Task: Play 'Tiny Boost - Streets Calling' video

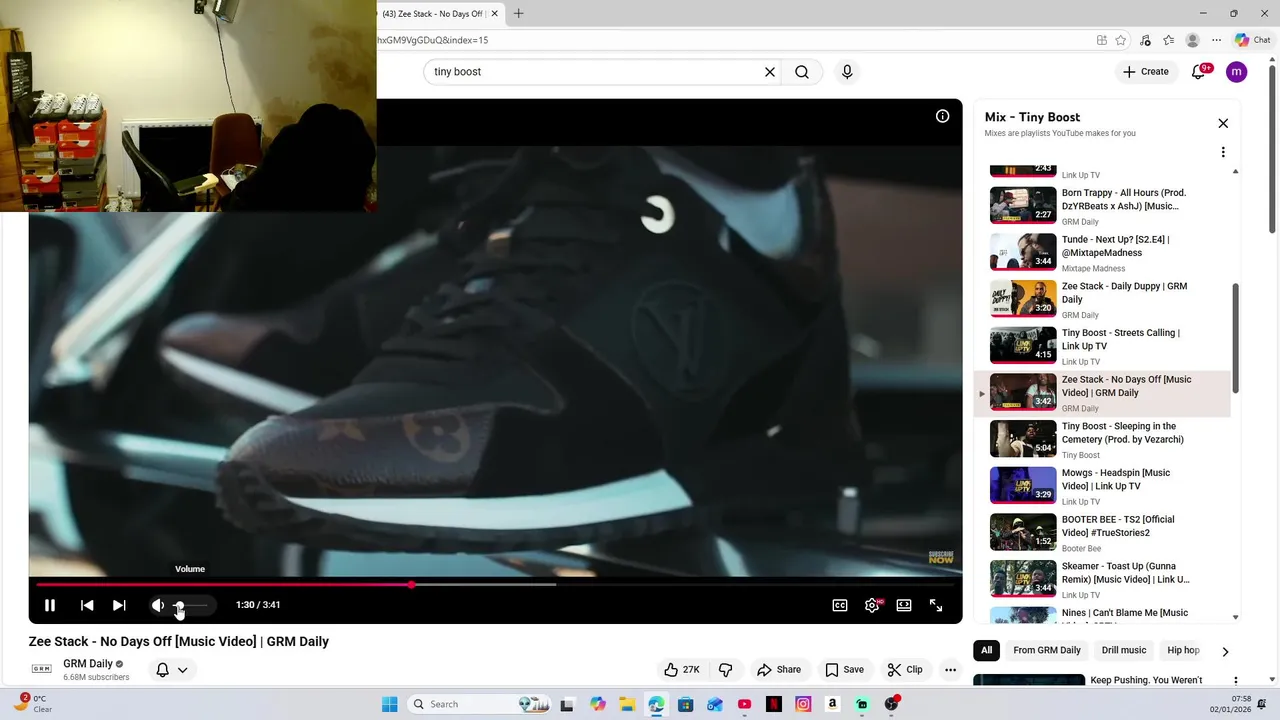Action: pyautogui.click(x=1102, y=345)
